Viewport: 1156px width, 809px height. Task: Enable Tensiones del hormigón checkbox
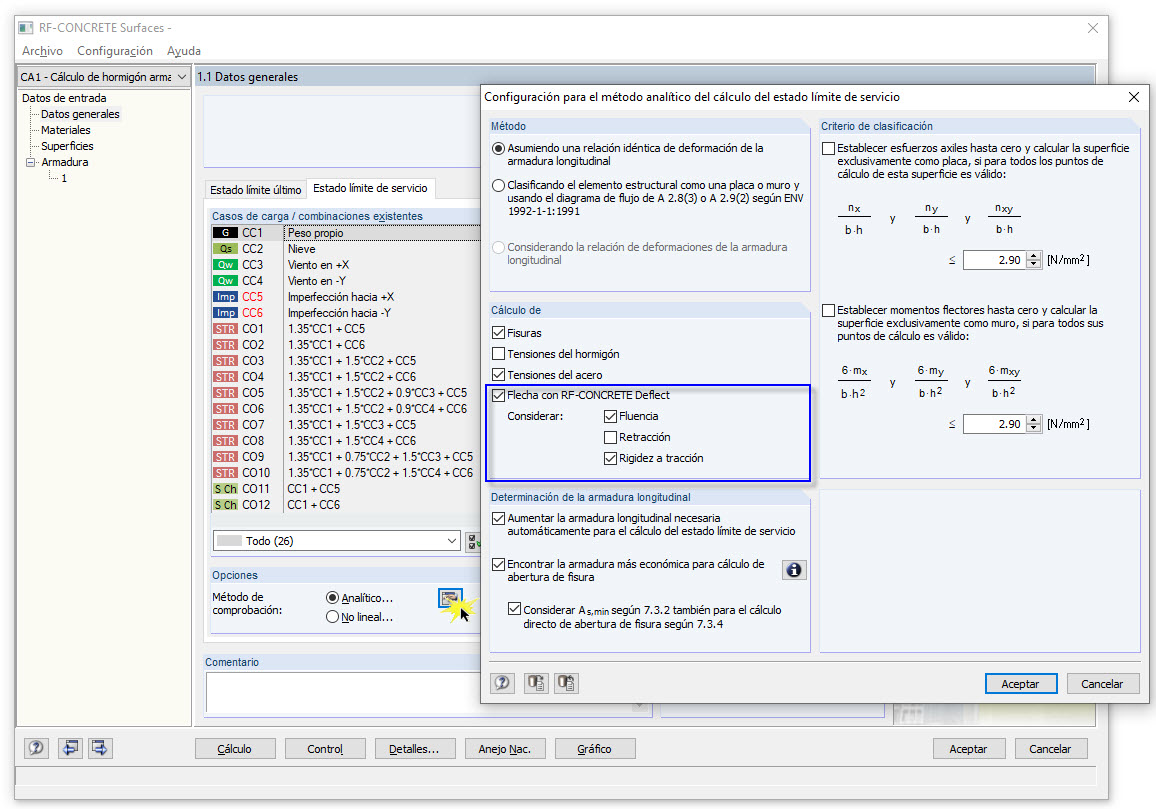tap(498, 354)
